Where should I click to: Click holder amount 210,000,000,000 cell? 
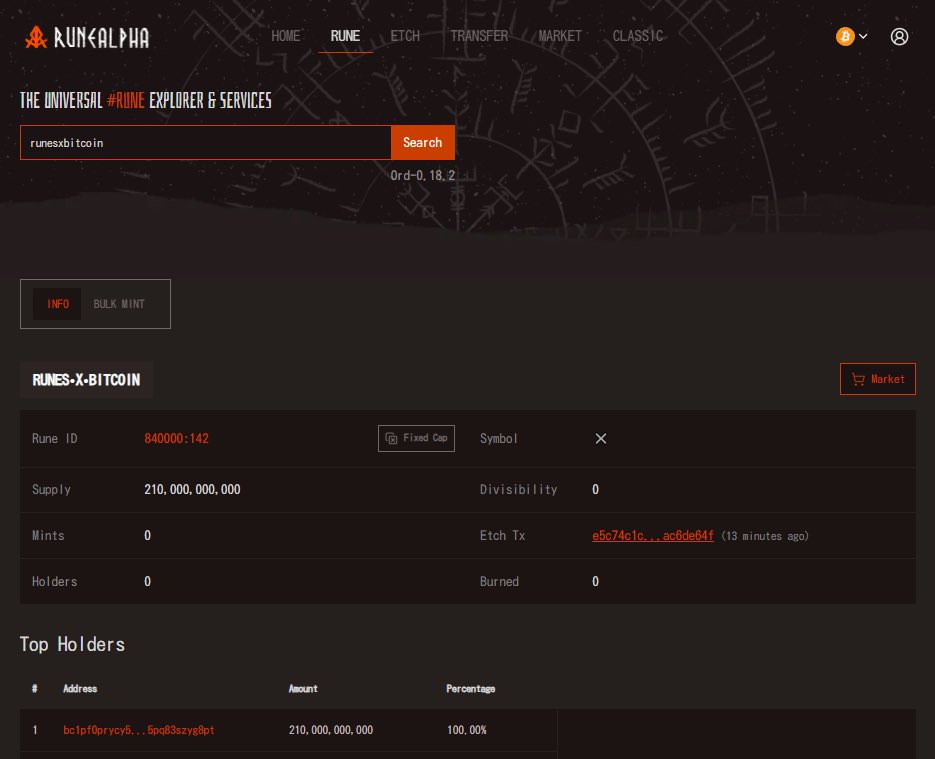[331, 730]
